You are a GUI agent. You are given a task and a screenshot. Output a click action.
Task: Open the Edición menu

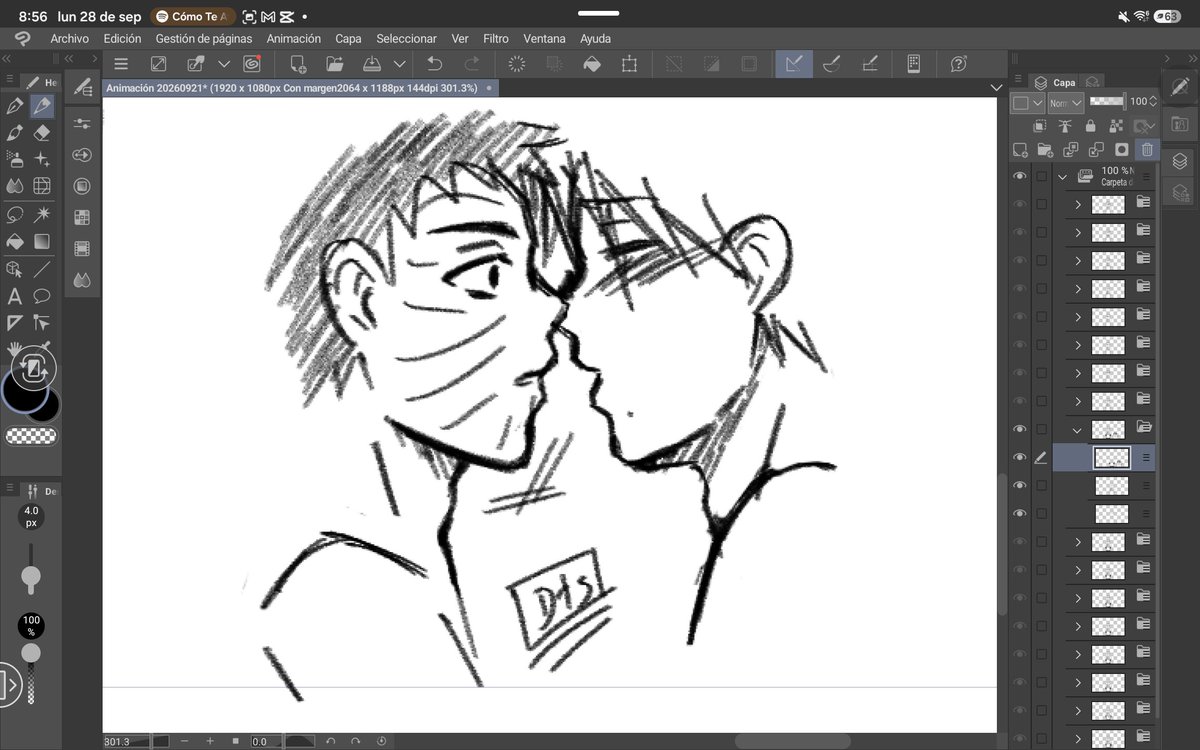pos(122,39)
